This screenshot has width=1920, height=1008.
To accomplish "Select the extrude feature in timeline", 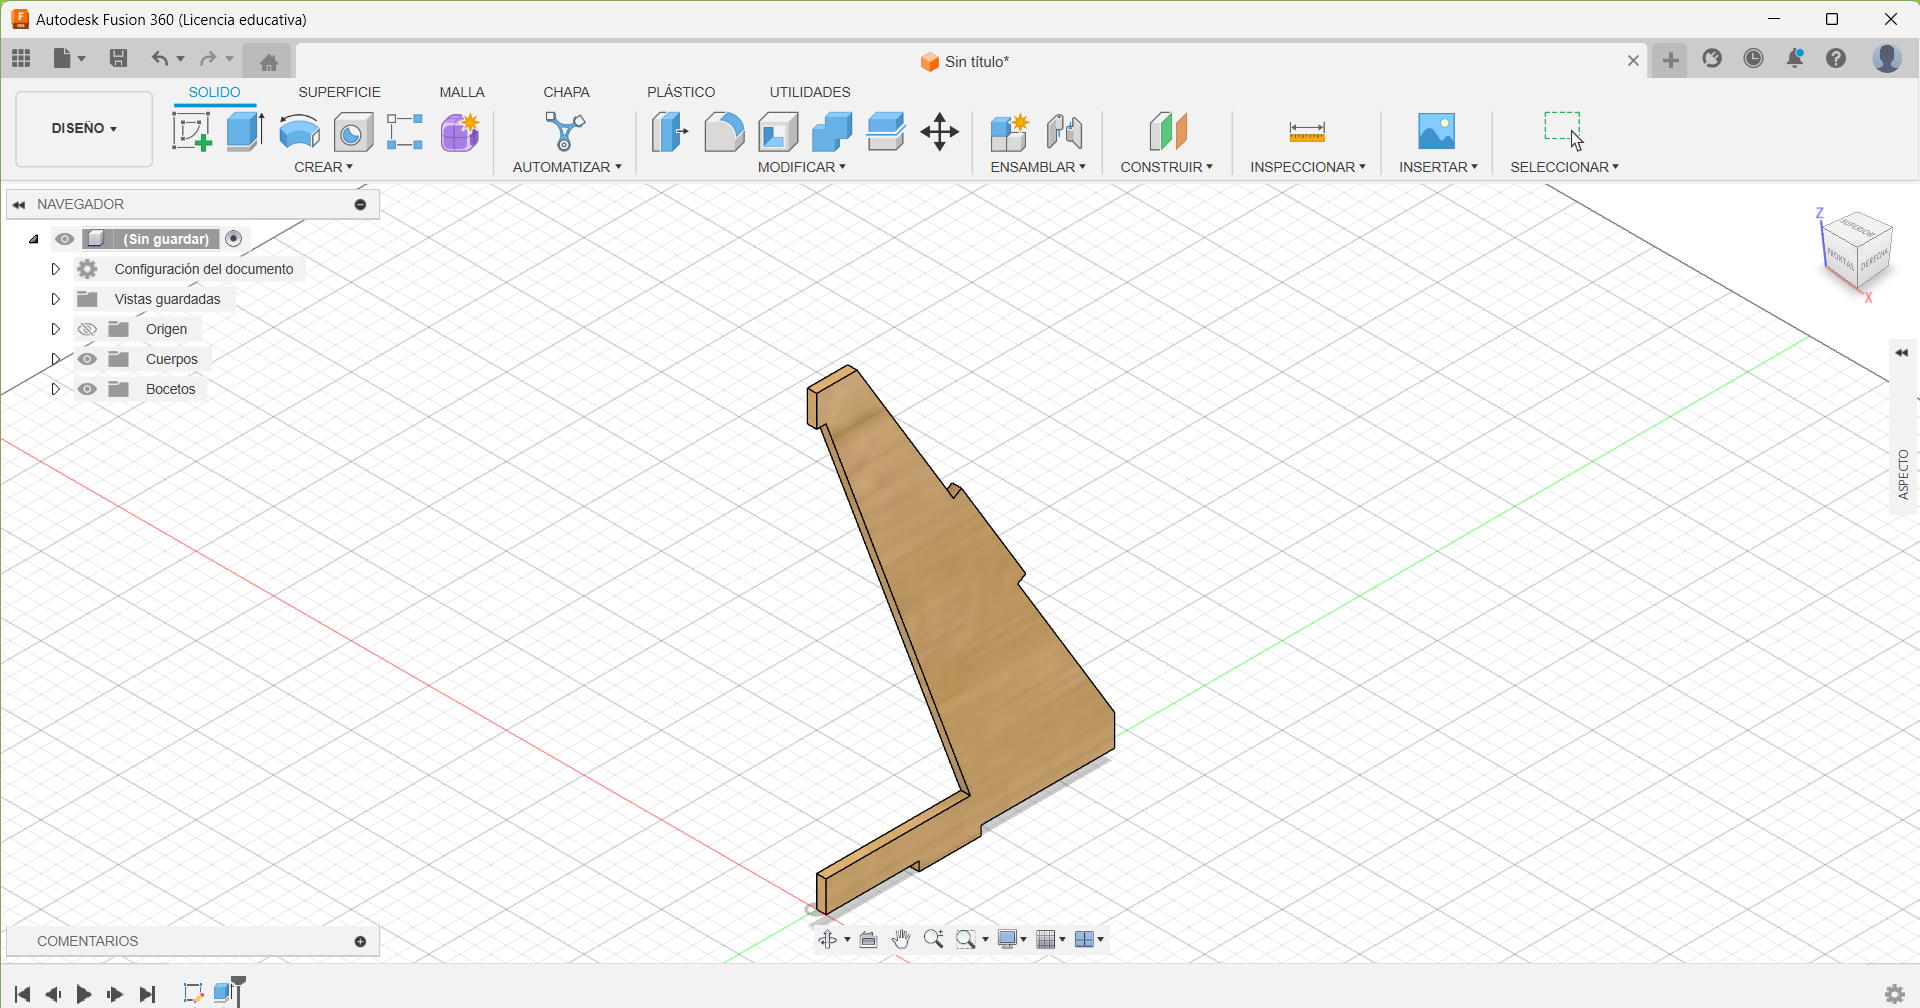I will coord(225,993).
